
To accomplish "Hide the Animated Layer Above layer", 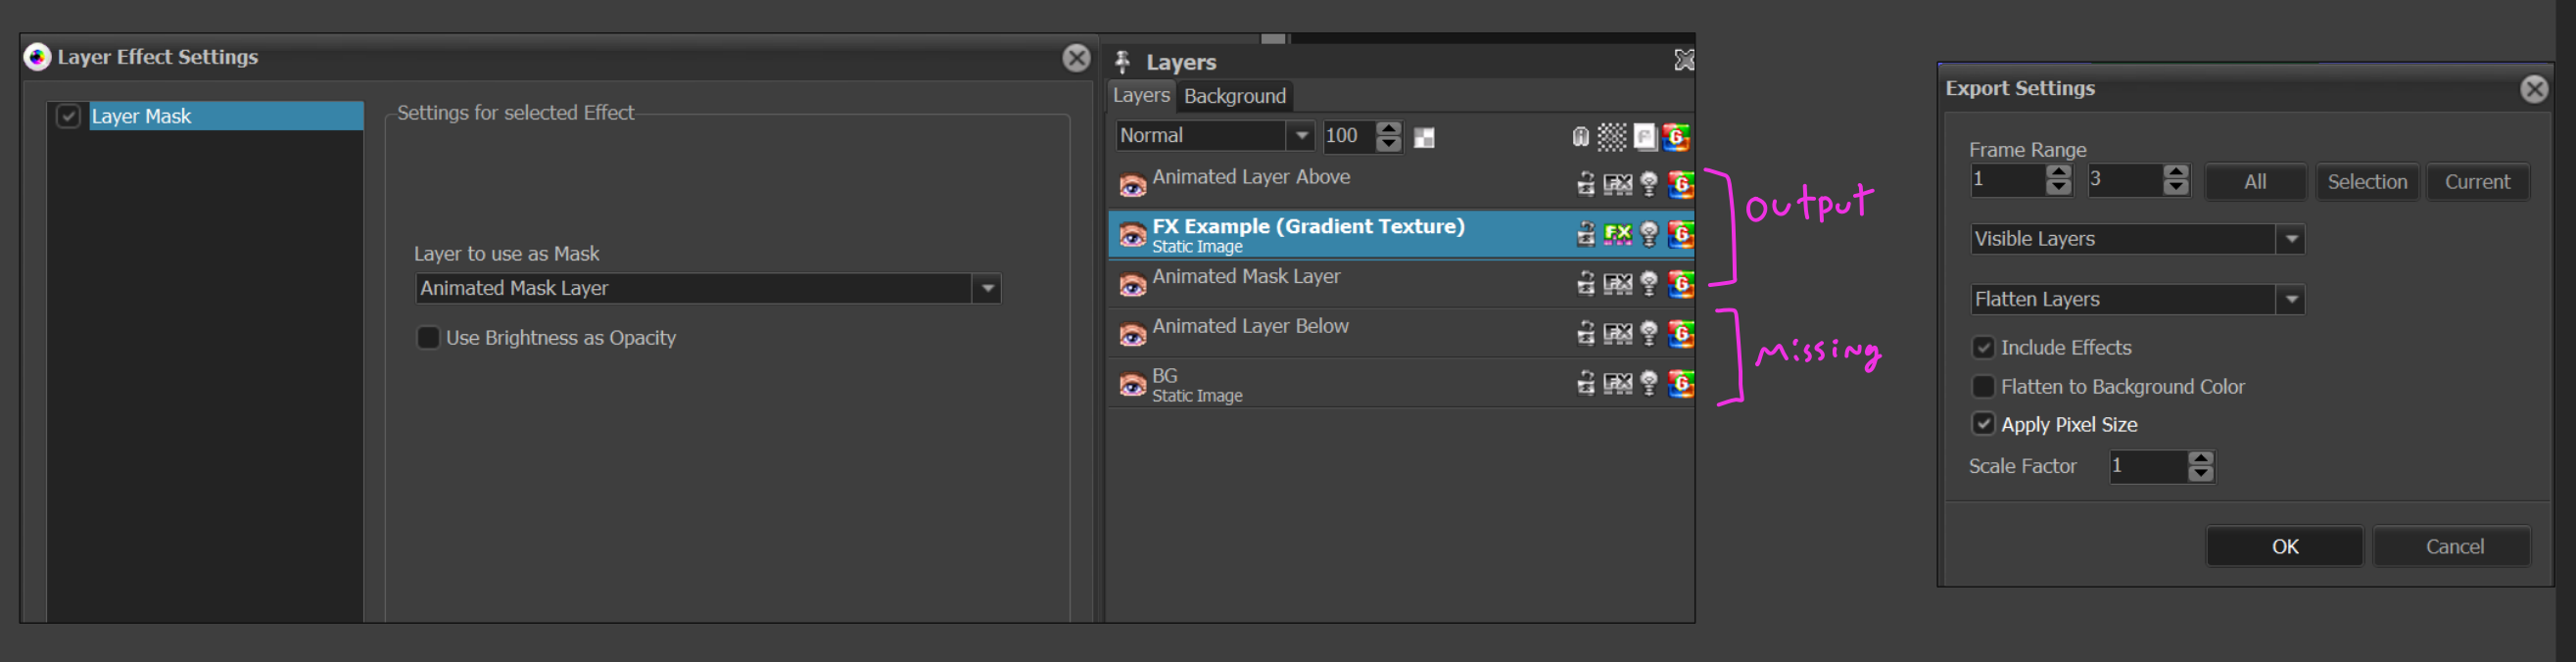I will point(1132,186).
